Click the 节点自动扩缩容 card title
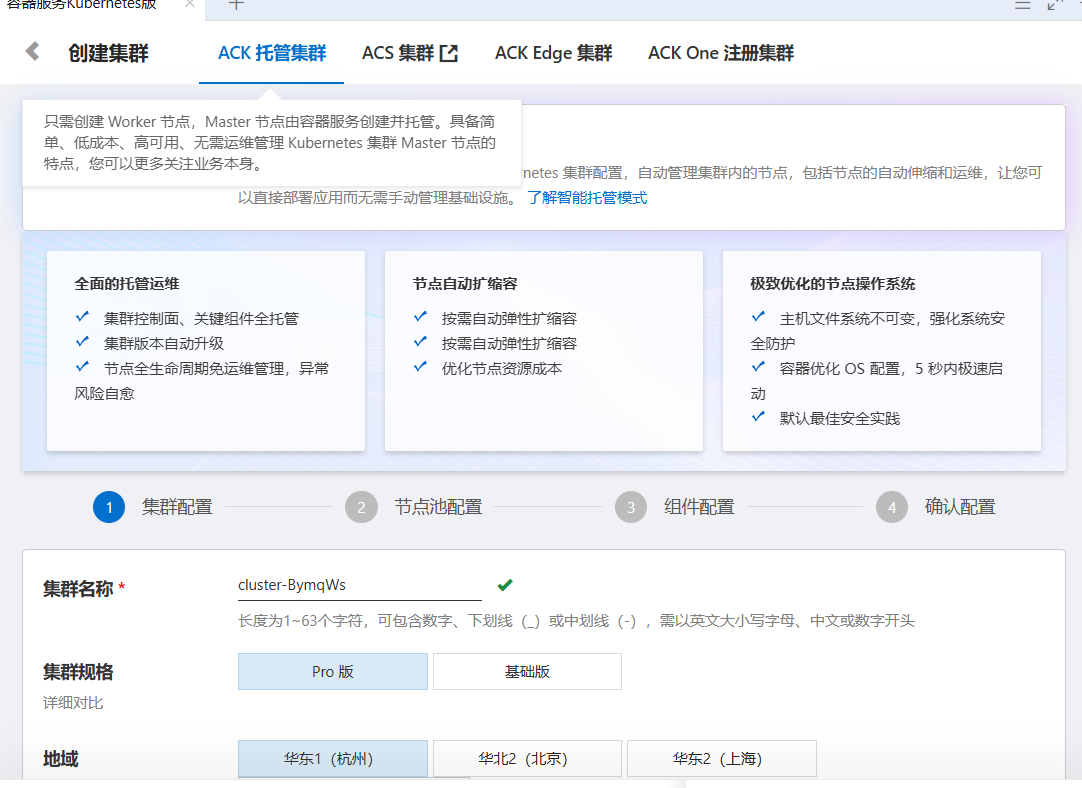The height and width of the screenshot is (788, 1082). (x=465, y=284)
